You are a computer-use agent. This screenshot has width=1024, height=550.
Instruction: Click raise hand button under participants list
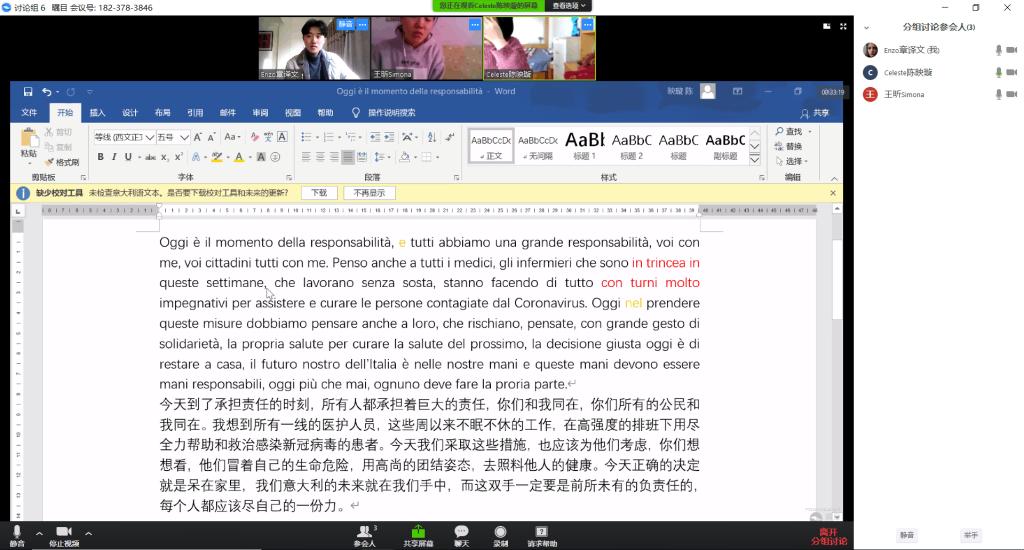point(971,535)
